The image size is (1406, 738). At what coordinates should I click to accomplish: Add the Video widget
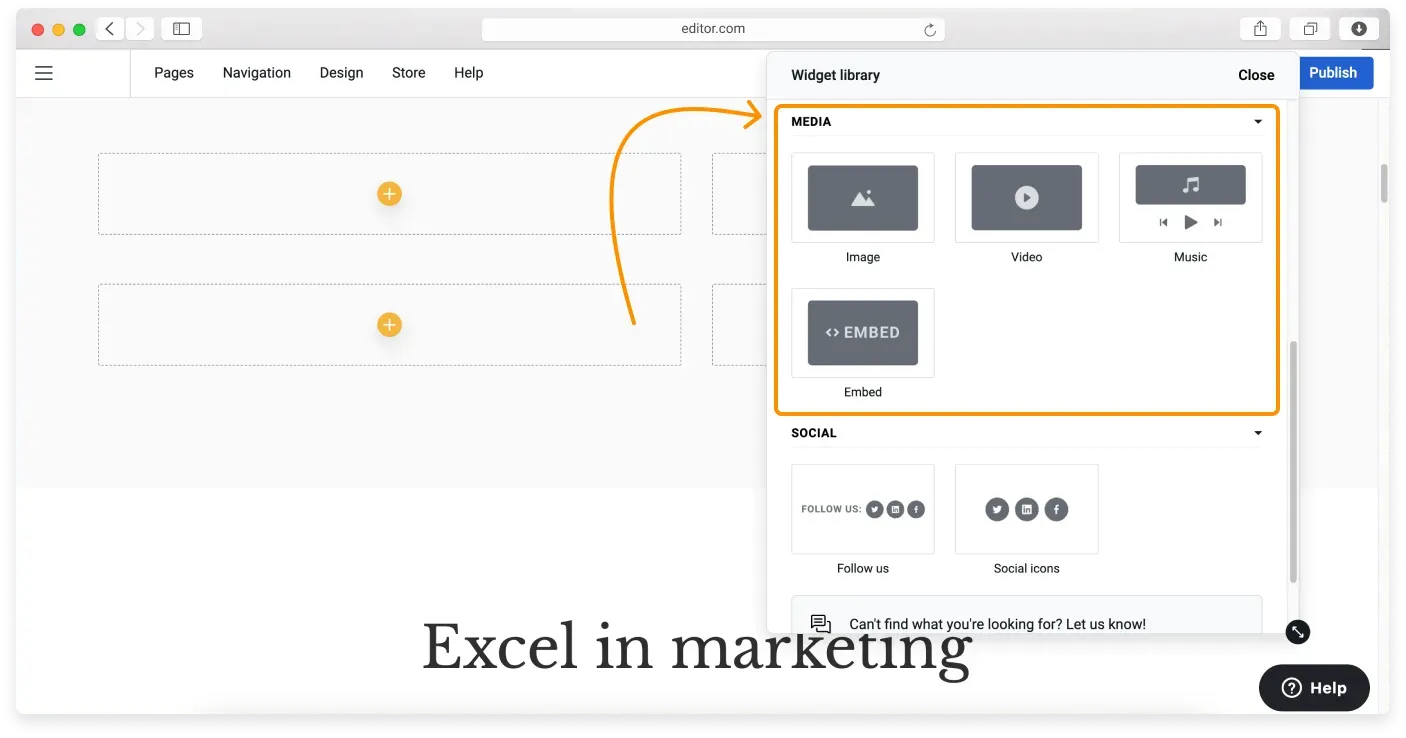[x=1027, y=198]
